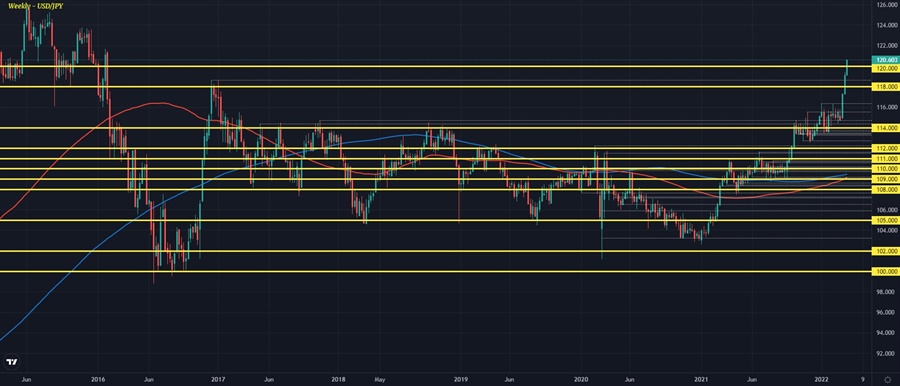
Task: Click the 2017 label on time axis
Action: click(218, 380)
